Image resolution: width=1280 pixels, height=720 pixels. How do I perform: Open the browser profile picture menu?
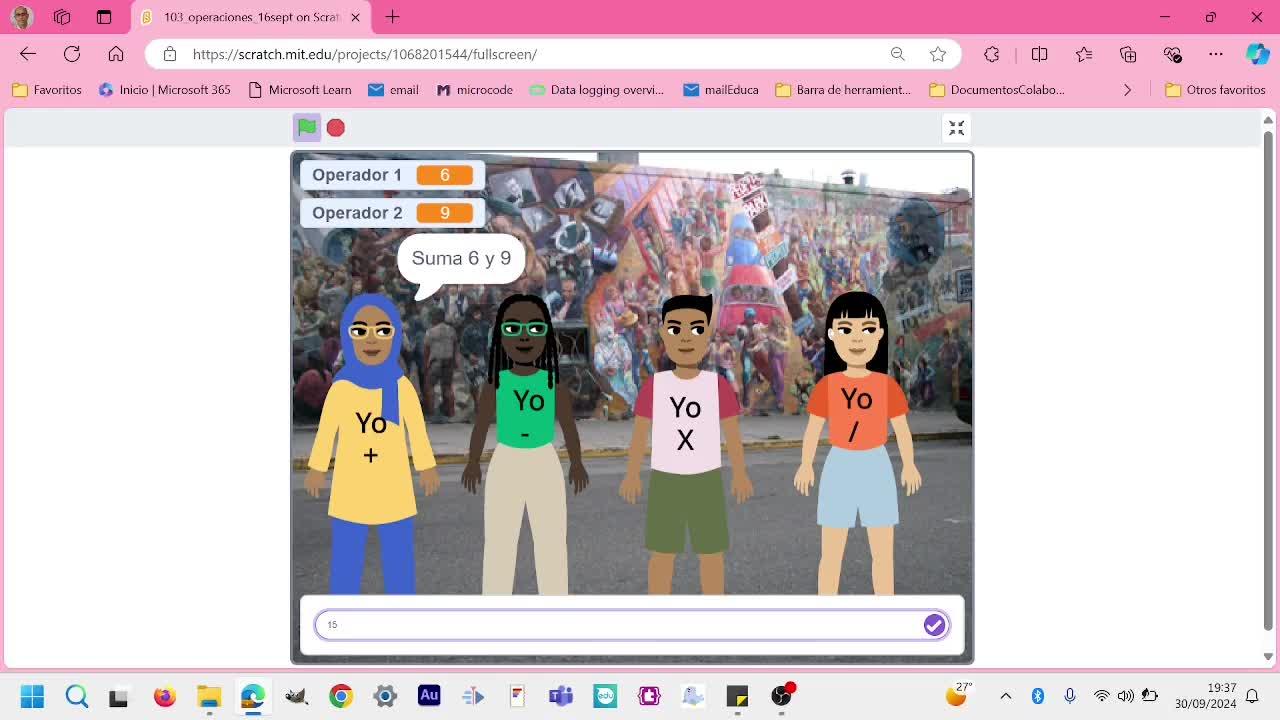[x=21, y=17]
